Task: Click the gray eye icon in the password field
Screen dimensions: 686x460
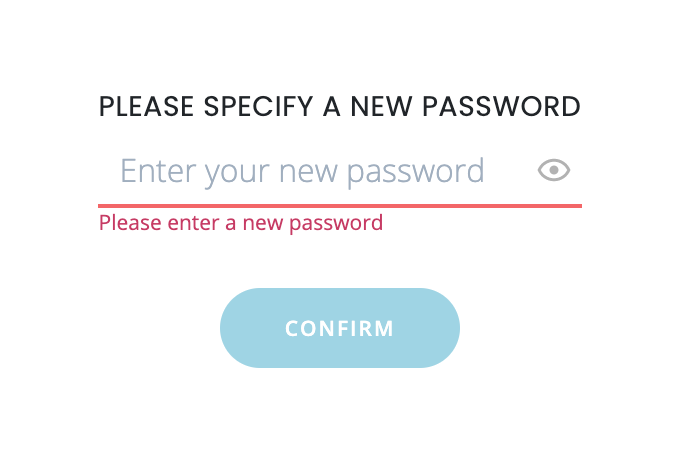Action: pos(554,171)
